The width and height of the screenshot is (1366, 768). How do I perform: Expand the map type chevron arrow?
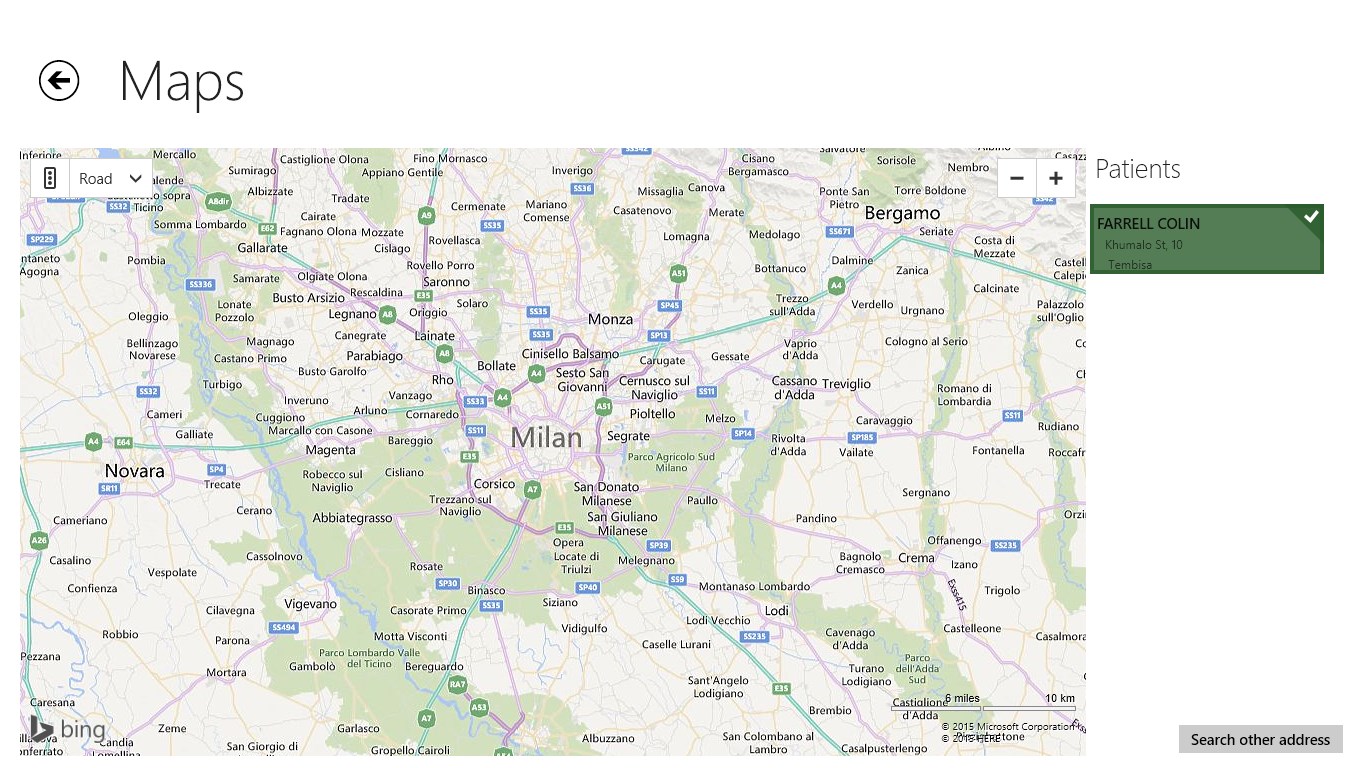coord(135,179)
